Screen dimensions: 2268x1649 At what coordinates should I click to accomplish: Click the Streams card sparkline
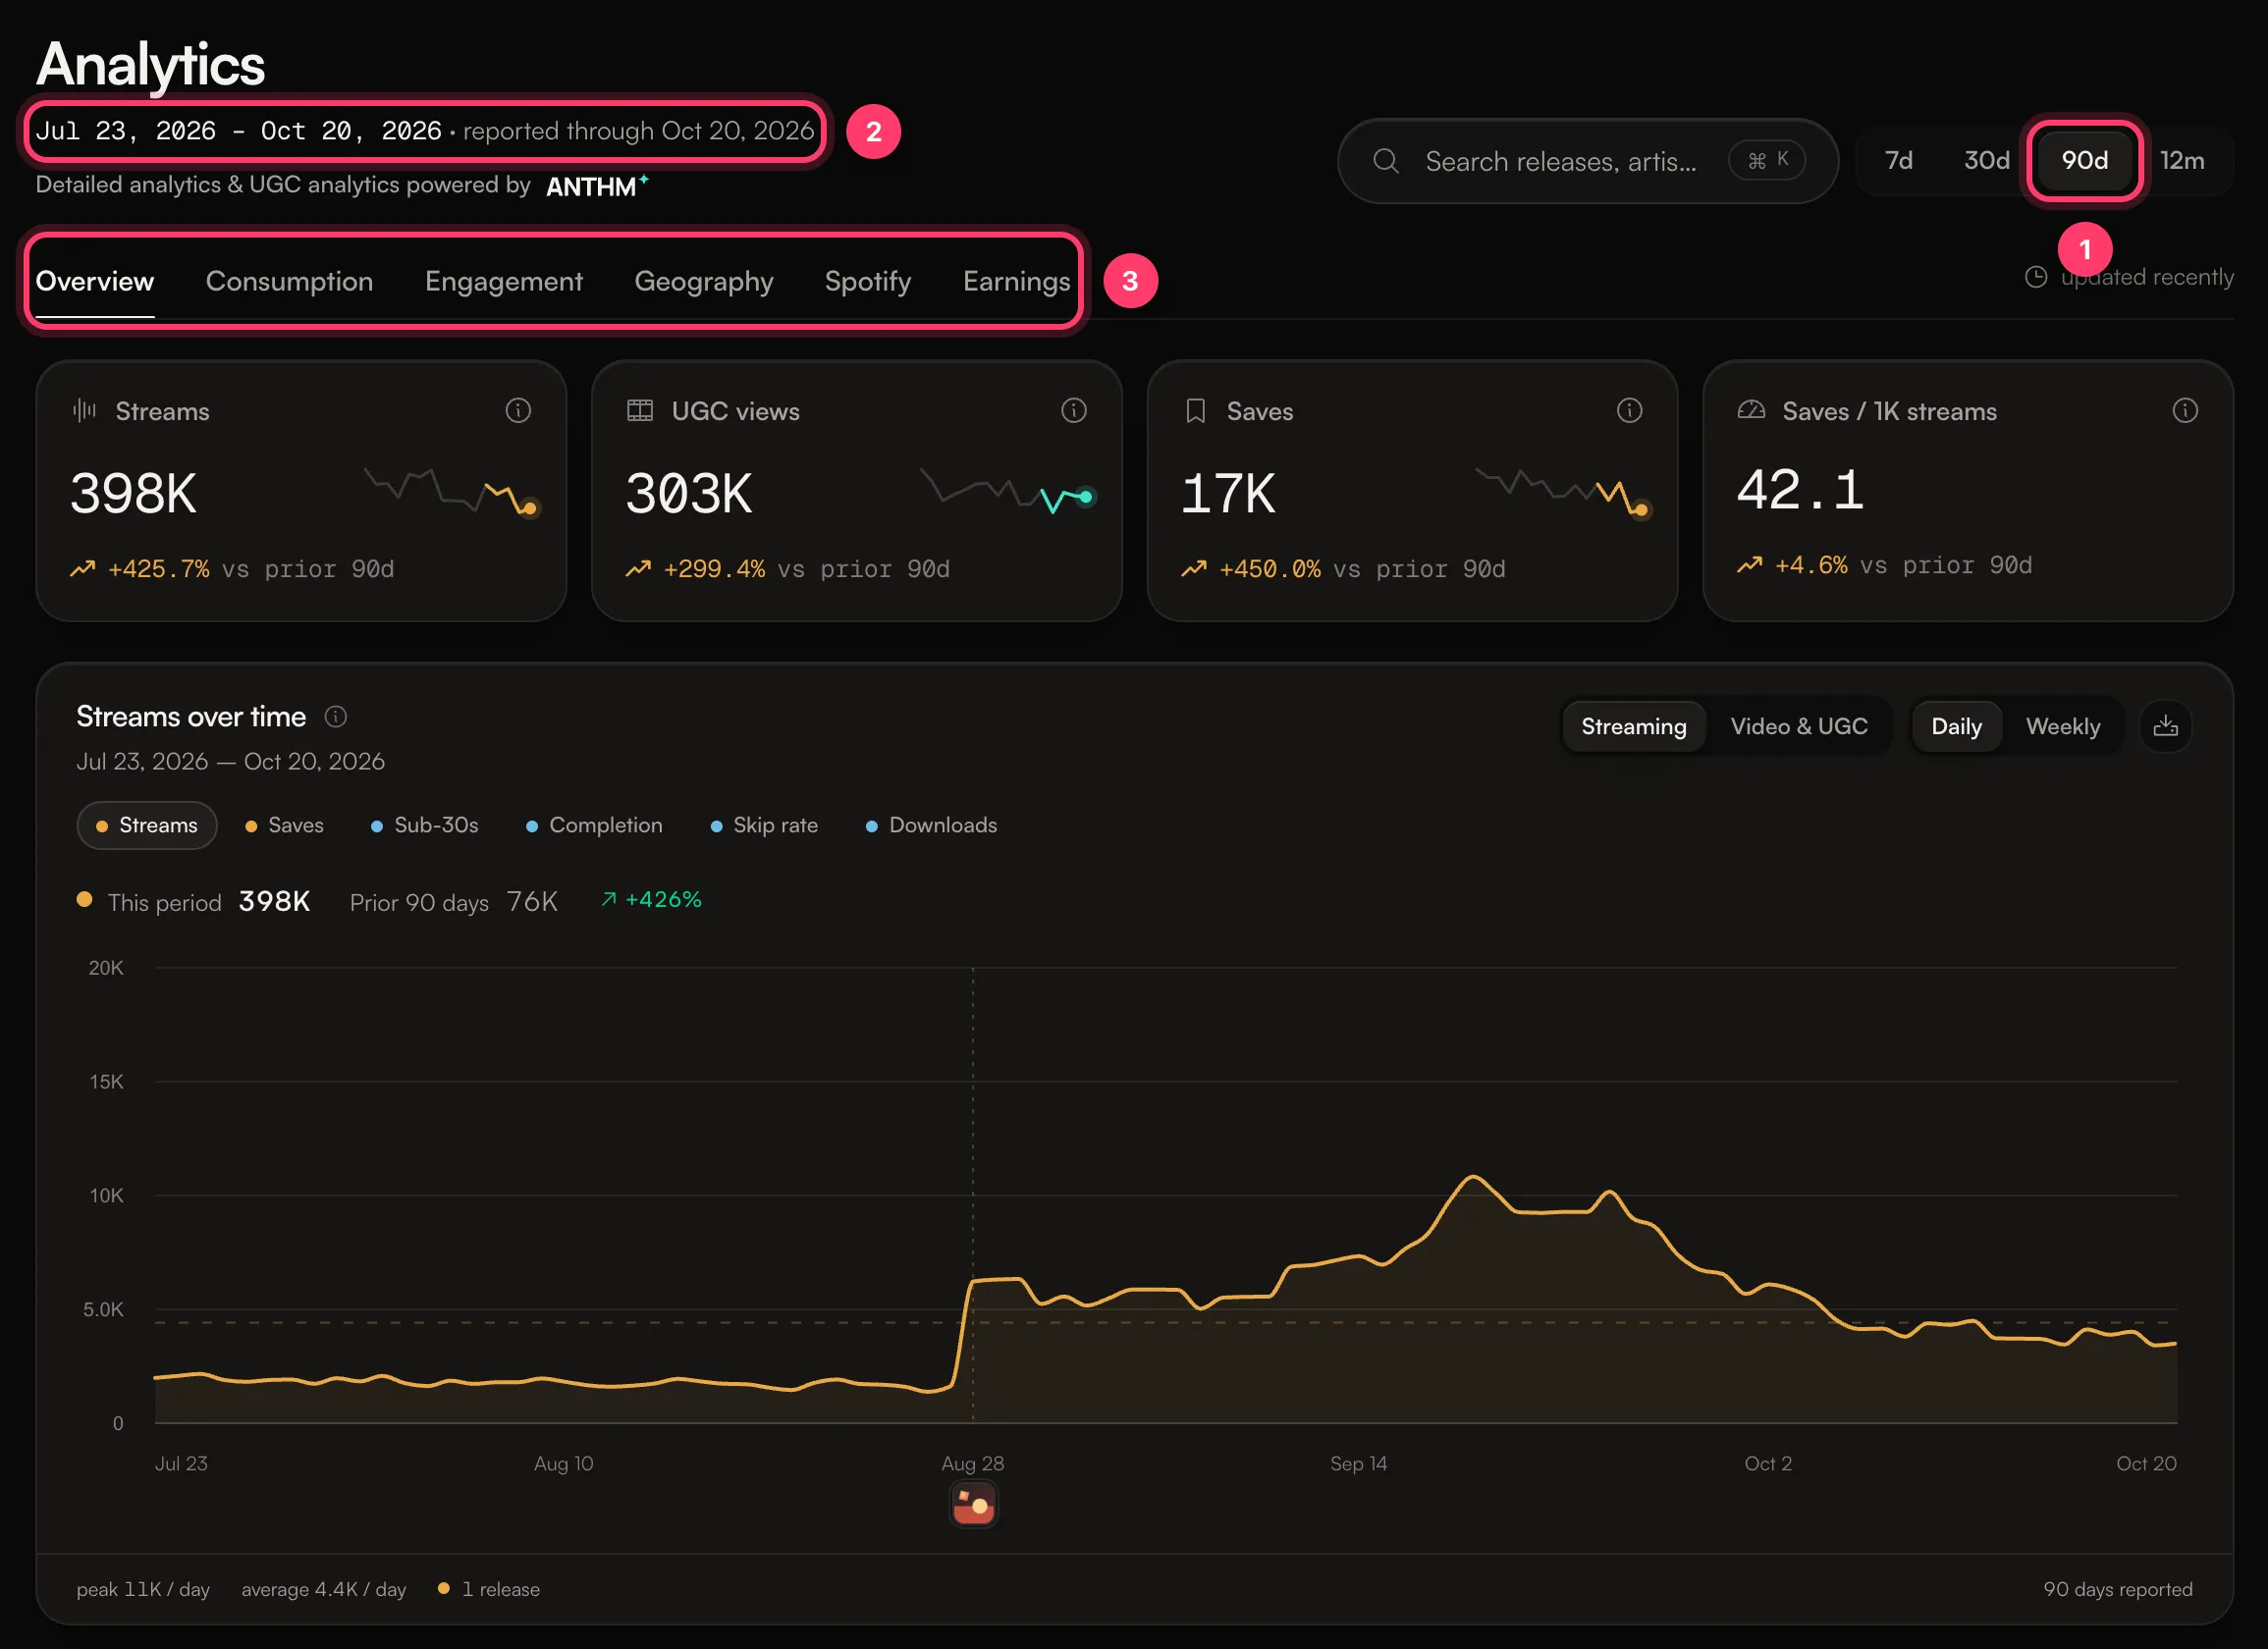[x=452, y=492]
